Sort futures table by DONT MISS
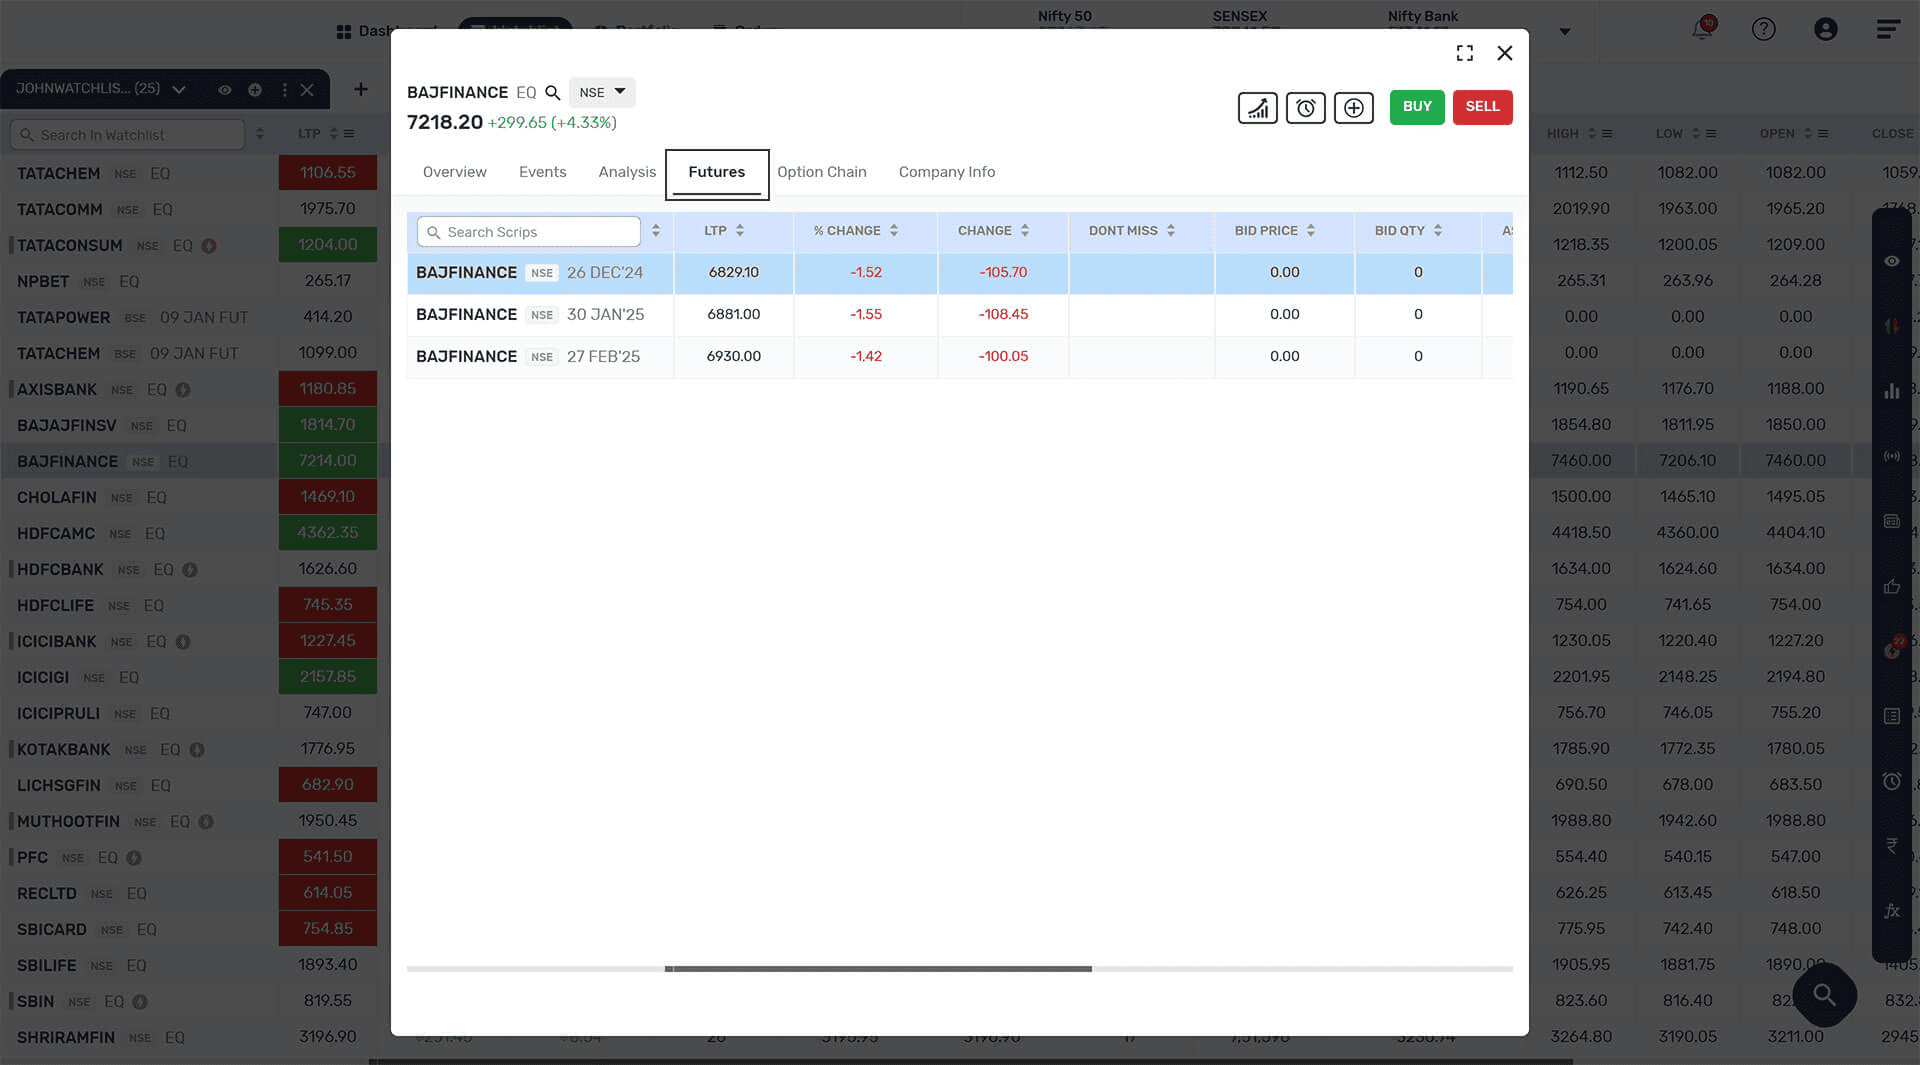This screenshot has width=1920, height=1065. click(1170, 231)
